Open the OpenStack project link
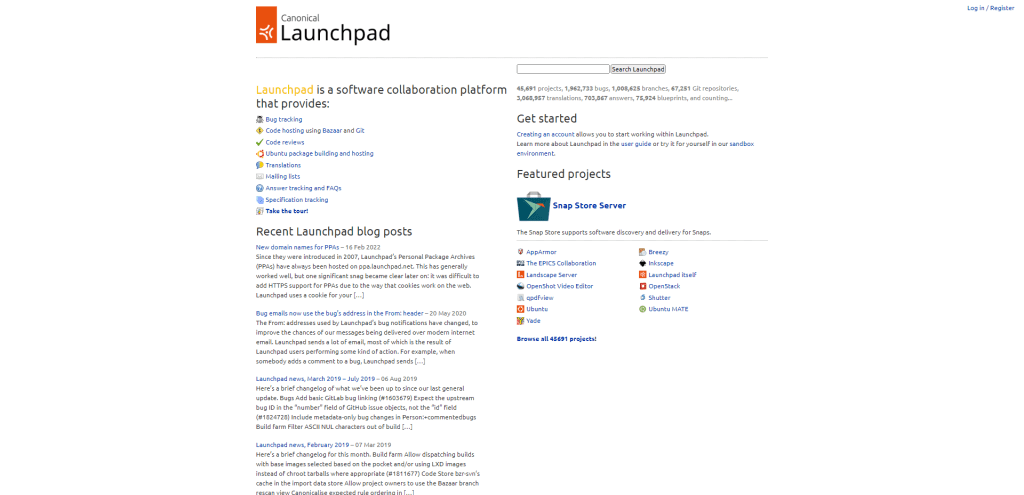The height and width of the screenshot is (495, 1024). 664,286
